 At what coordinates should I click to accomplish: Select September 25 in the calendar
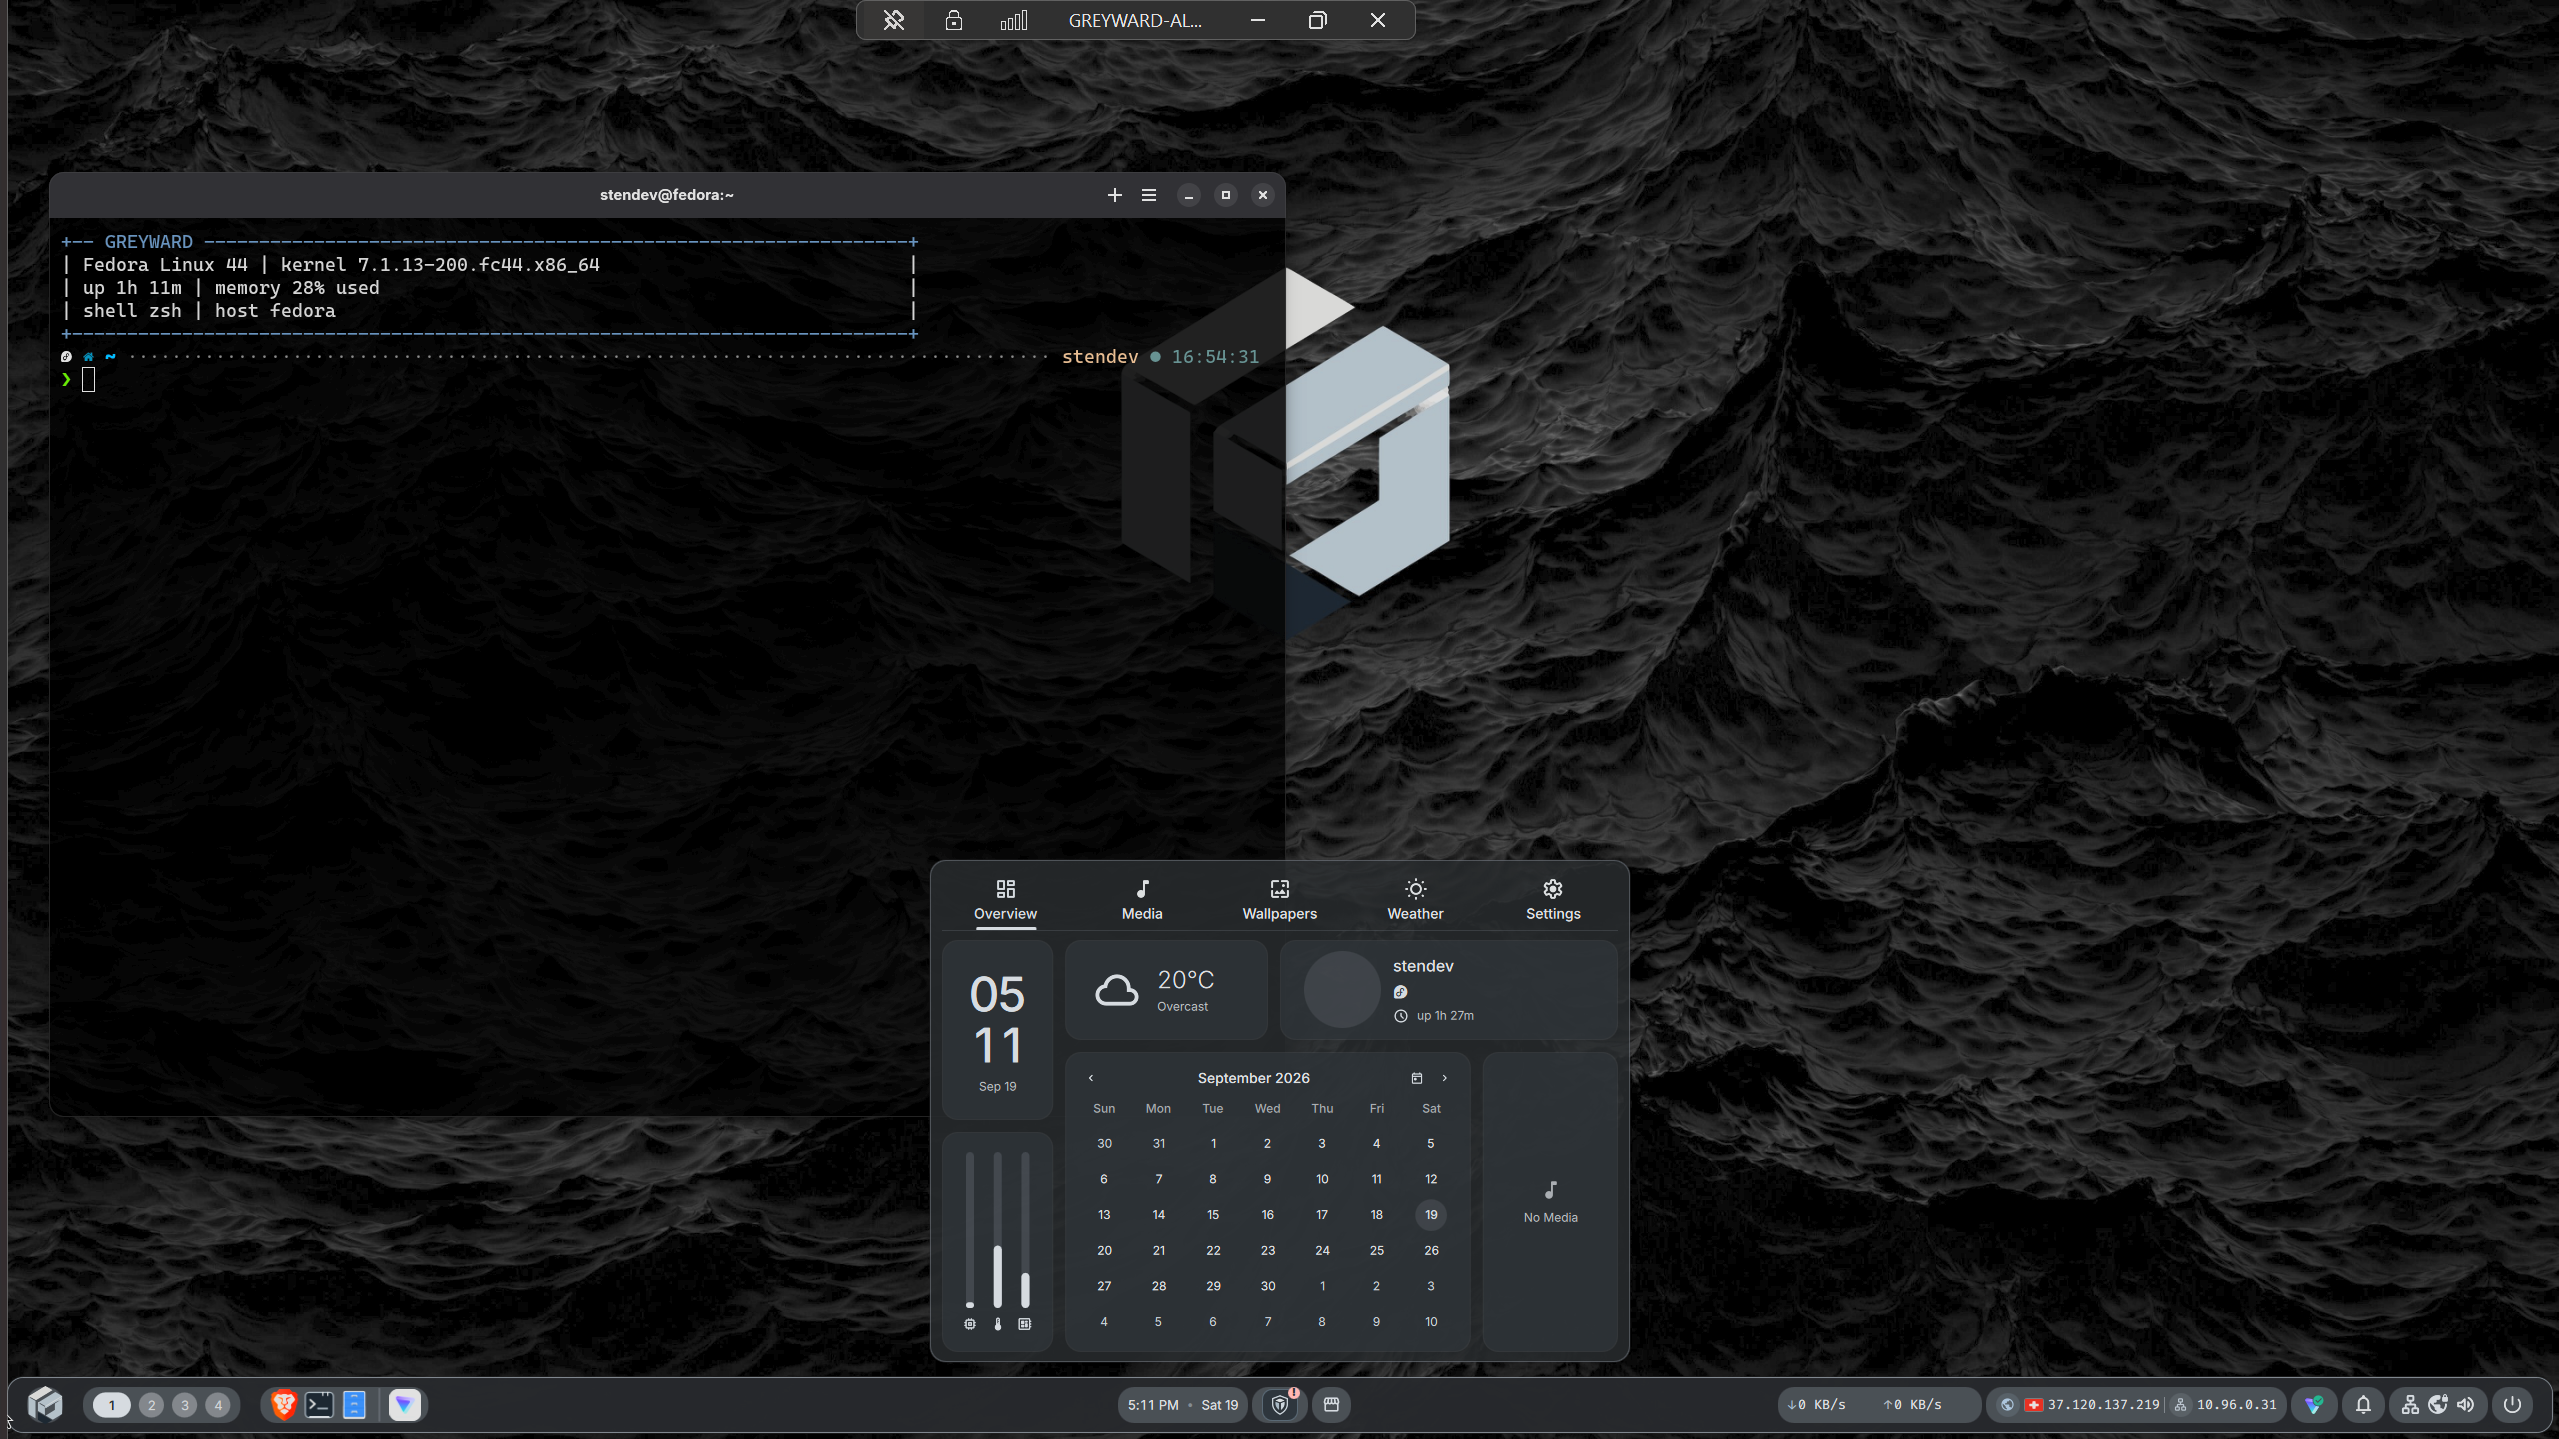point(1377,1250)
